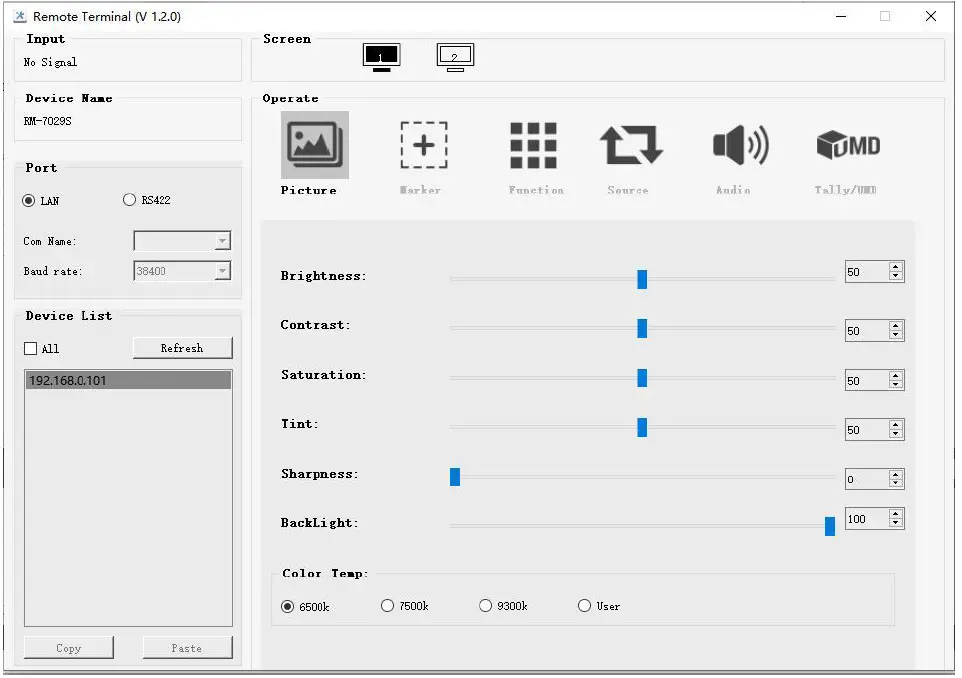Choose the LAN port option

point(28,201)
